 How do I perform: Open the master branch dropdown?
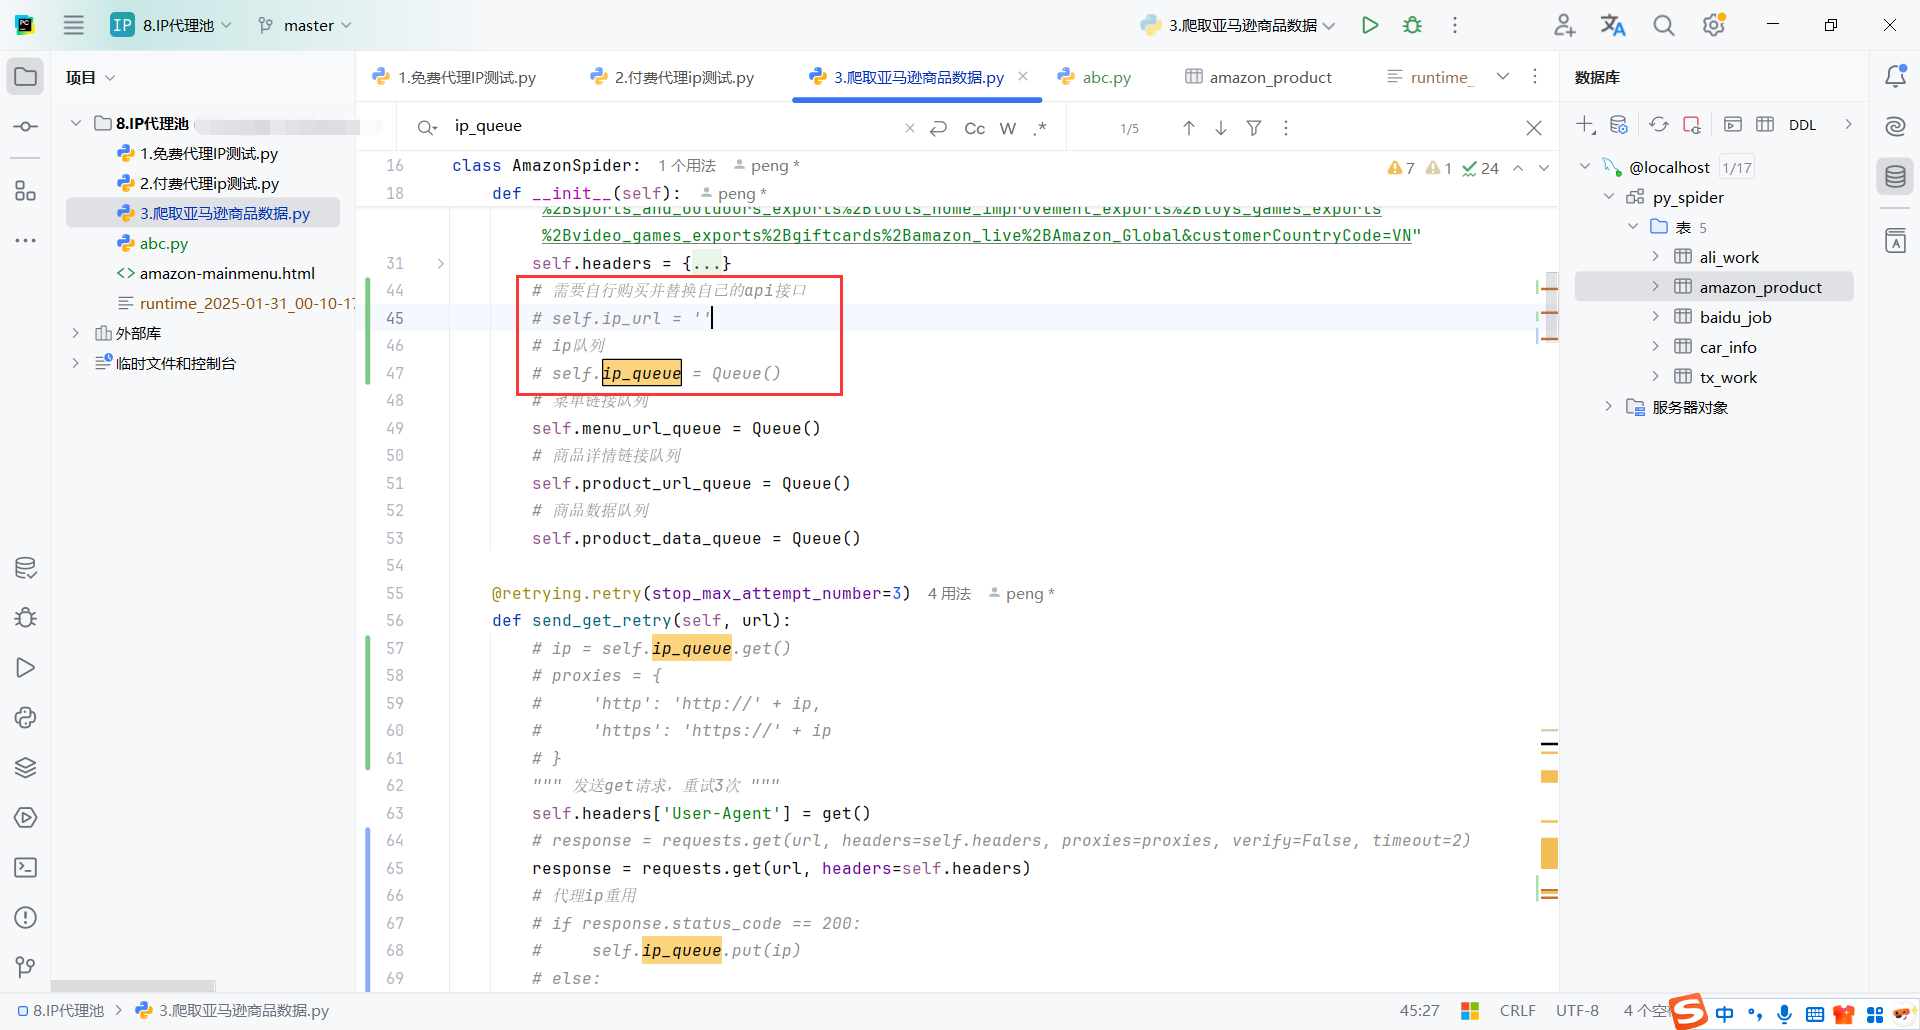[304, 25]
